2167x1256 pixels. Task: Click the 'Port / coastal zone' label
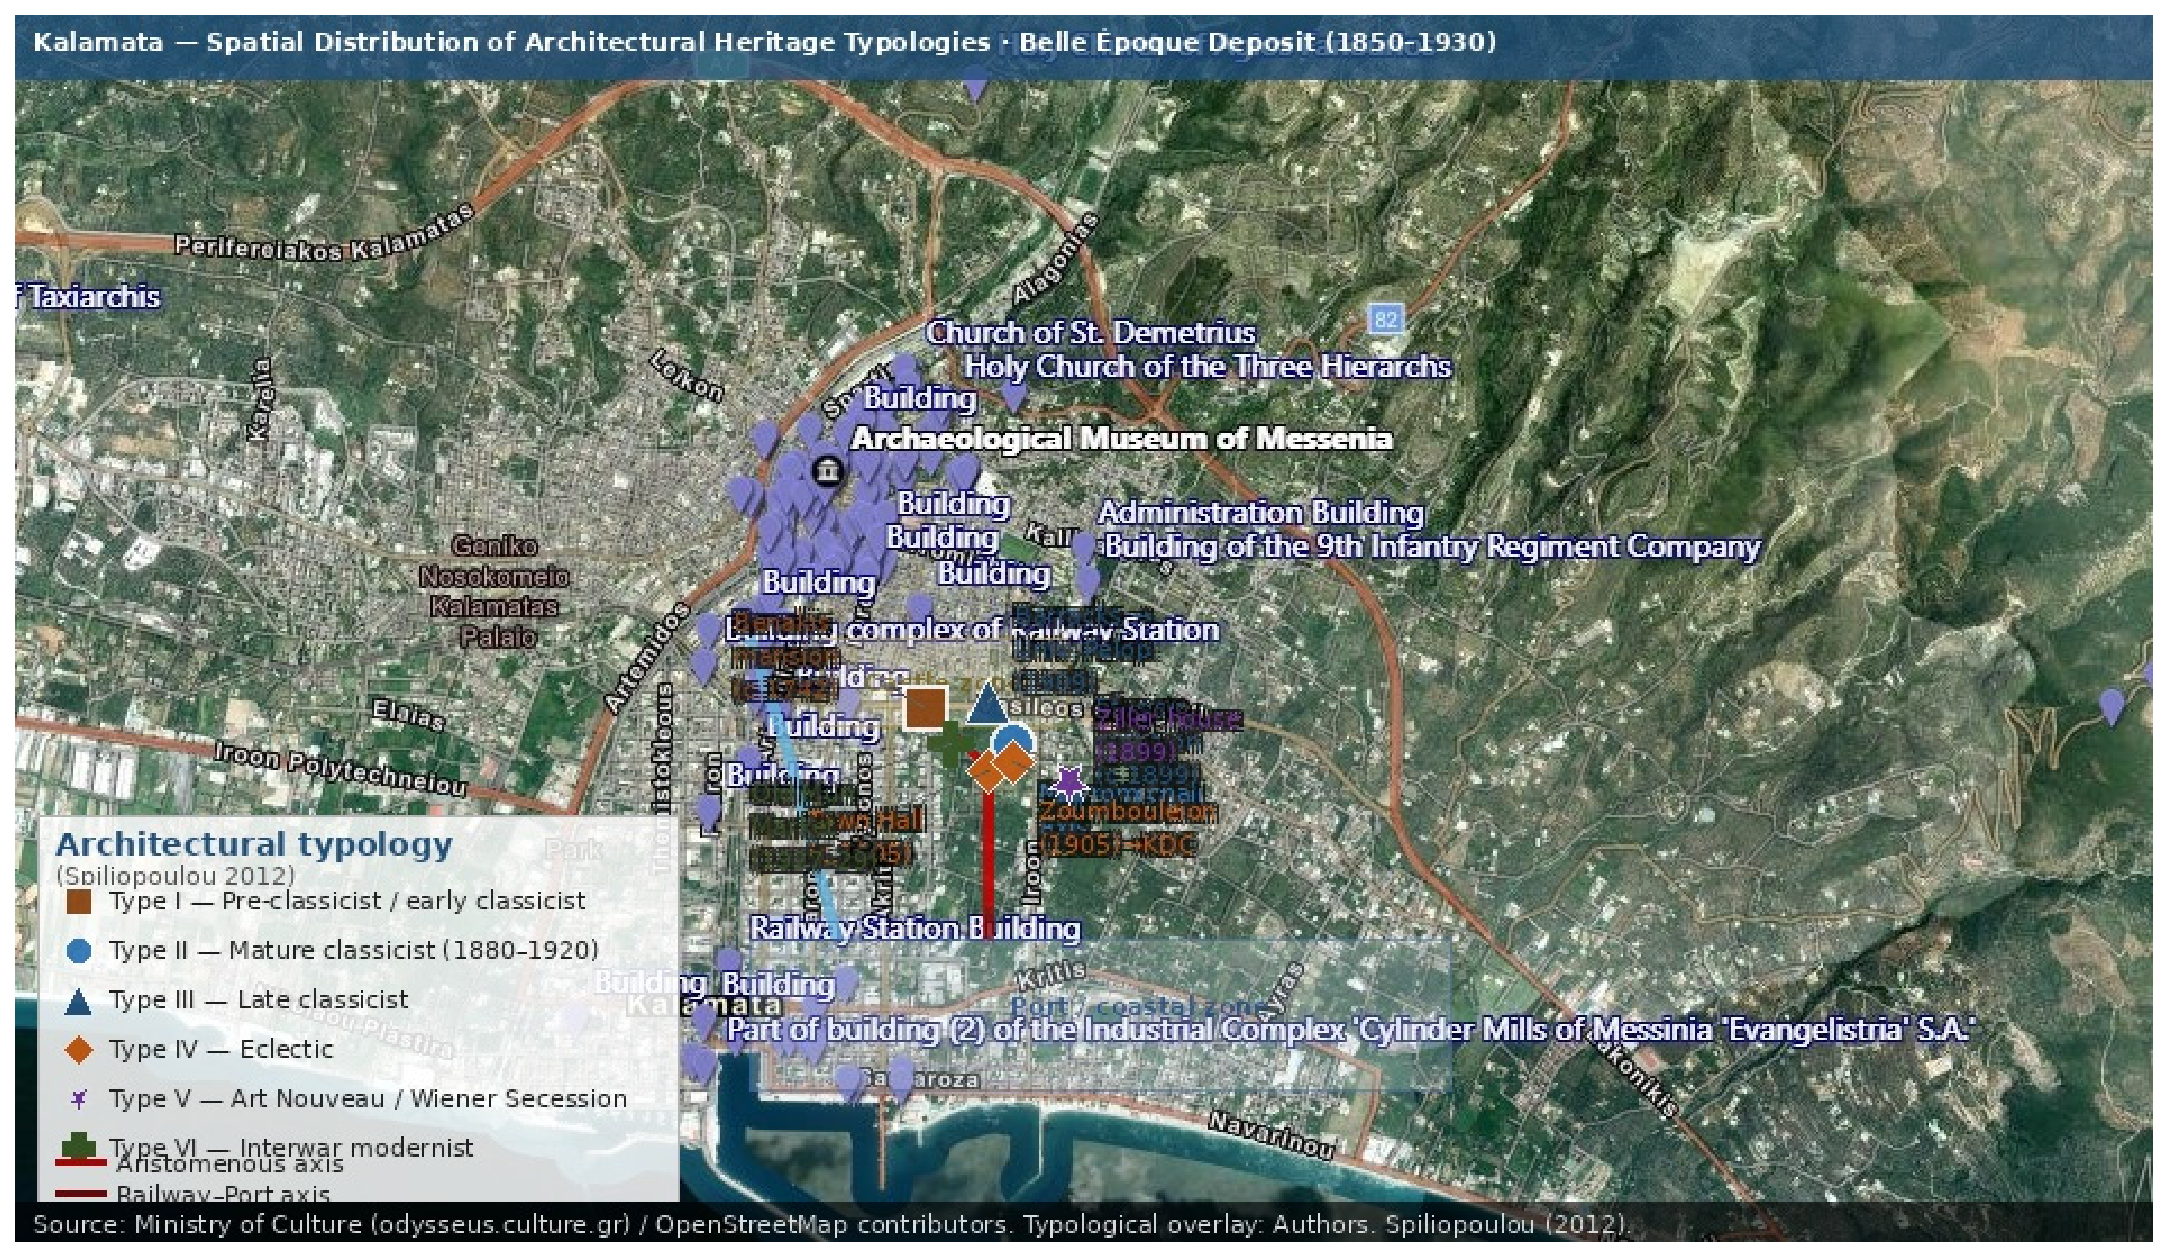1137,1006
